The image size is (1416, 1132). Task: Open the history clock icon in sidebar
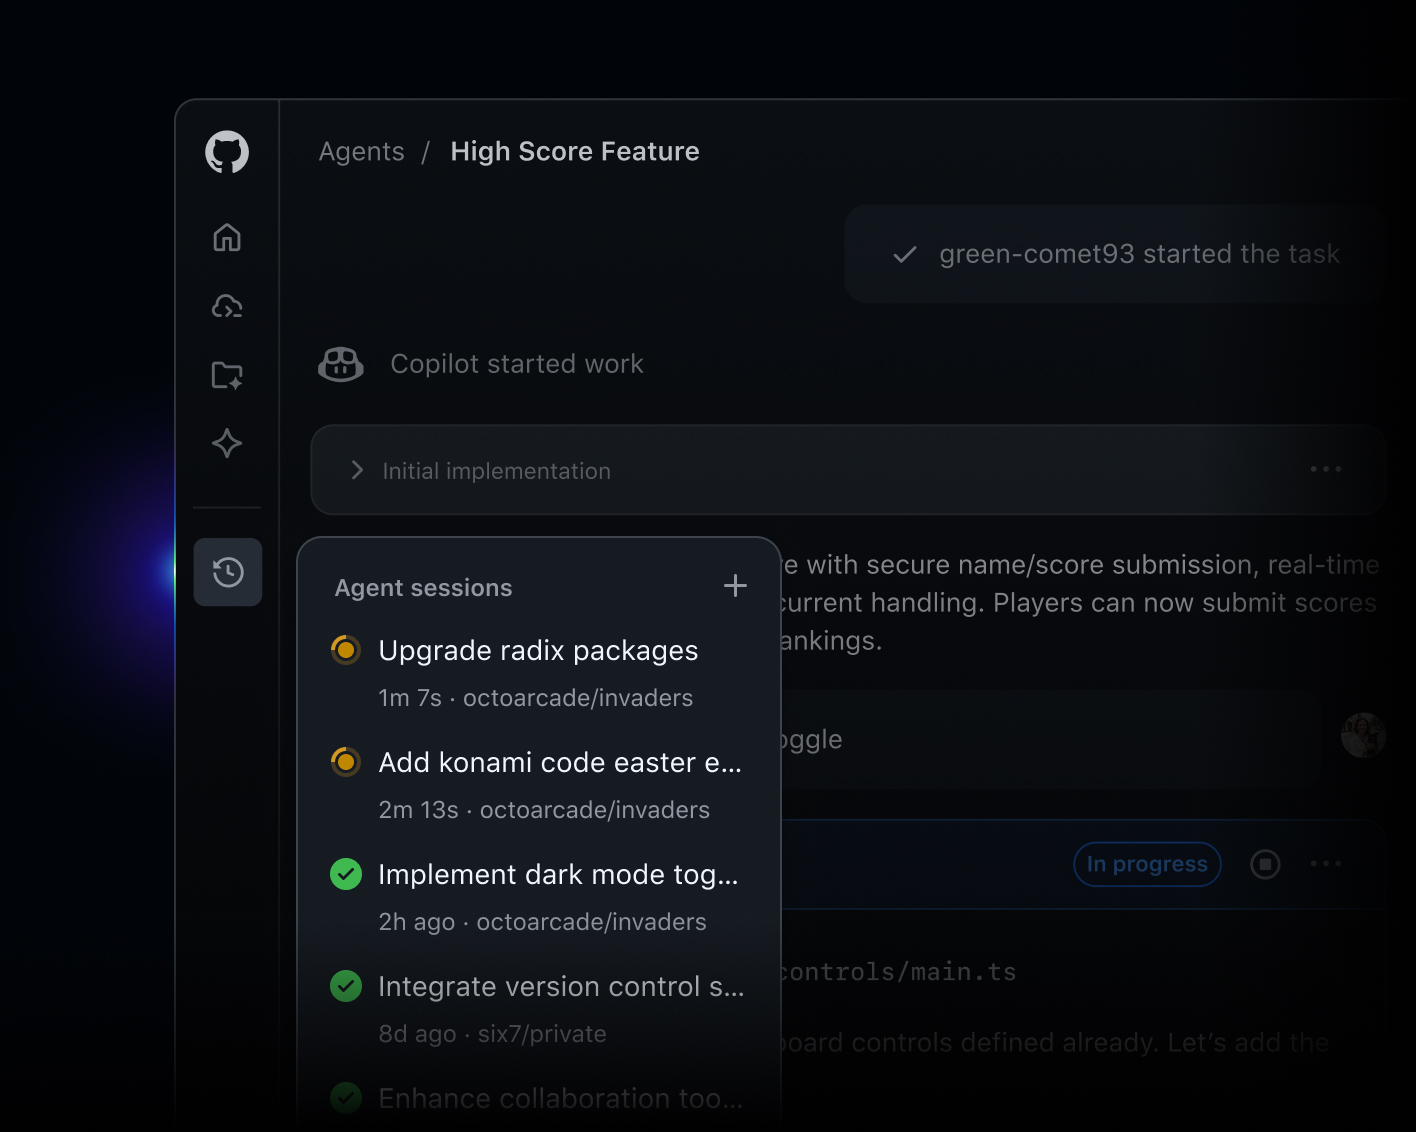tap(227, 571)
